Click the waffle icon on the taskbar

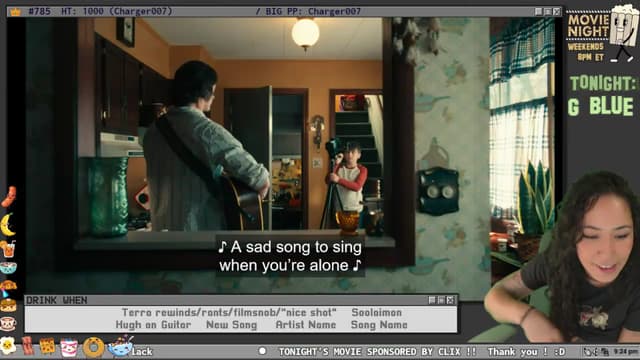(x=47, y=346)
